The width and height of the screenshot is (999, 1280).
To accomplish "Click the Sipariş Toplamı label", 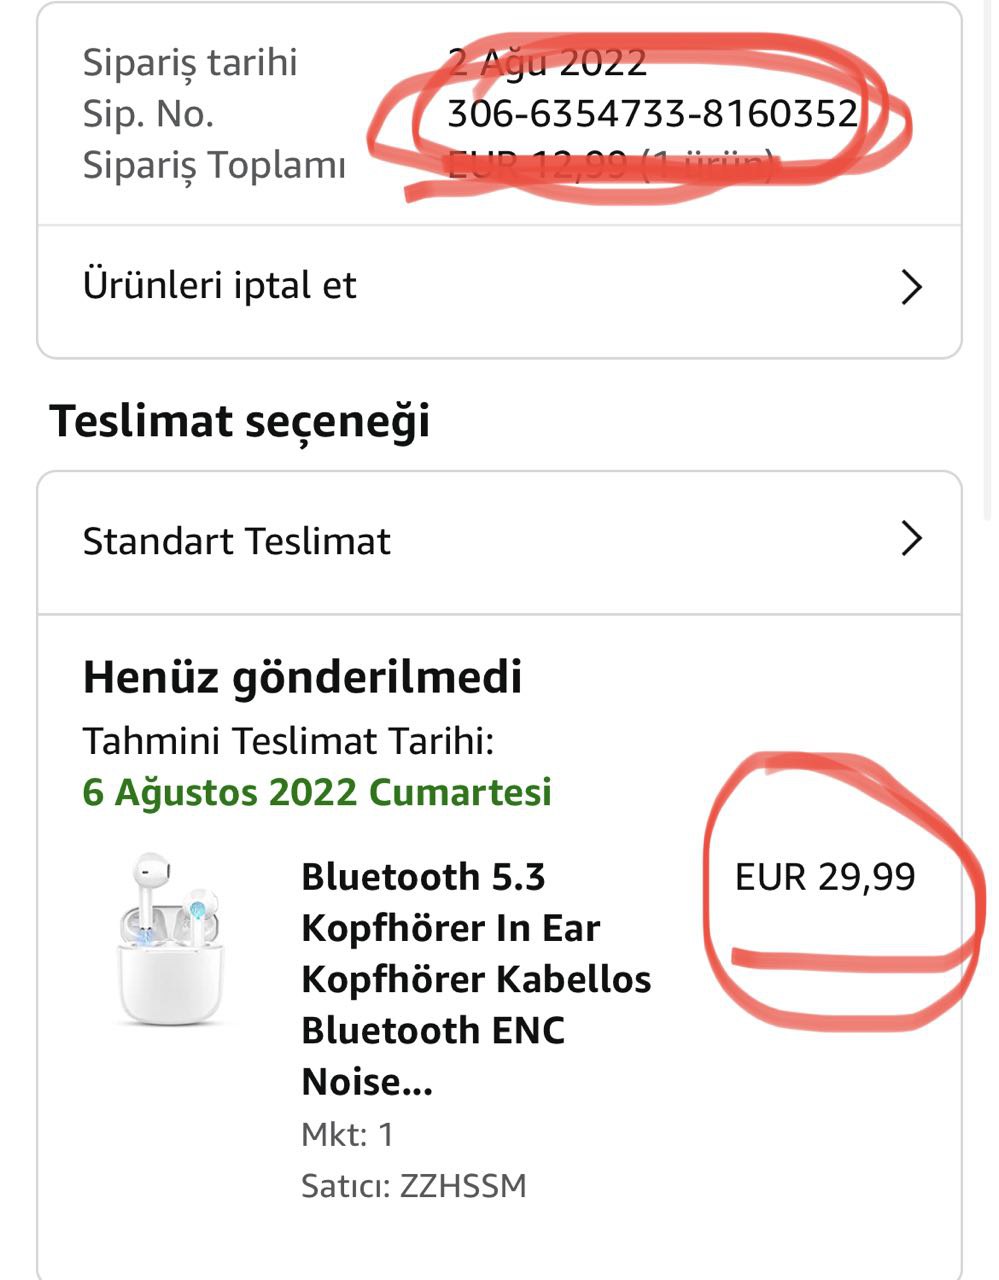I will tap(214, 165).
